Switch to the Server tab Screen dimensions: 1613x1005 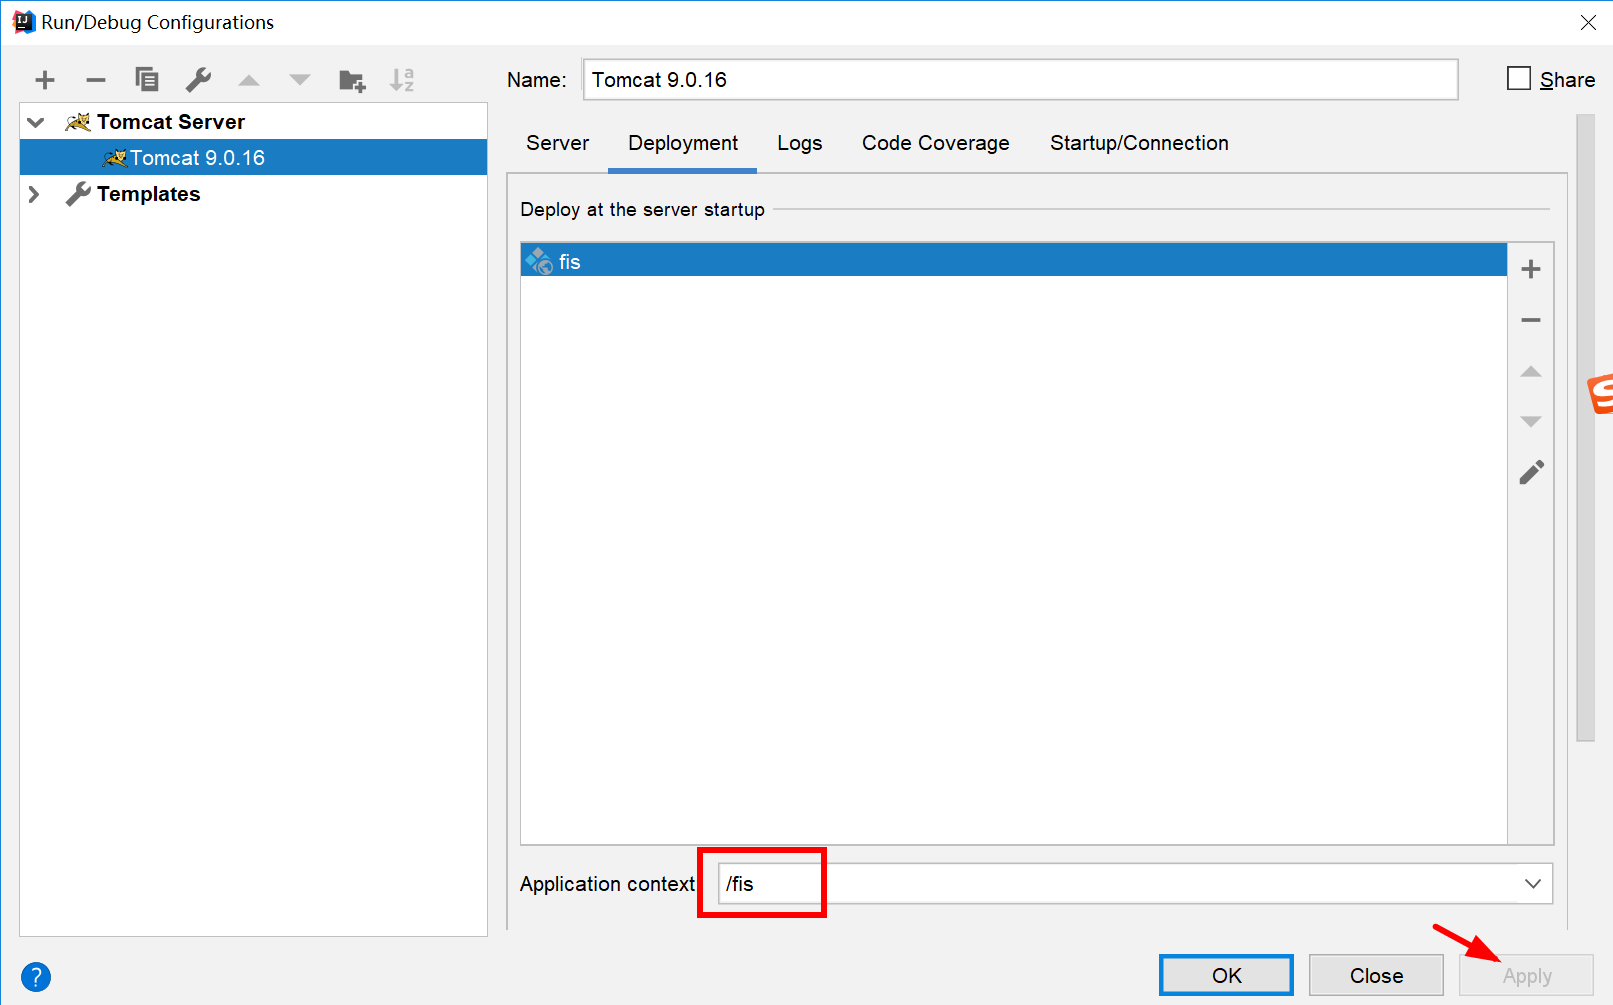(x=558, y=143)
